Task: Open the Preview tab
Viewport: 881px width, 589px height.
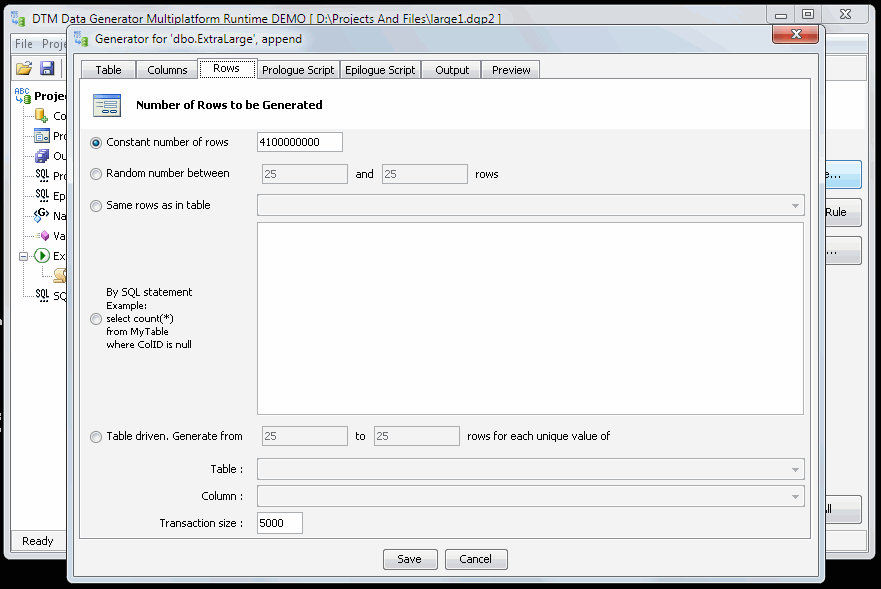Action: tap(510, 69)
